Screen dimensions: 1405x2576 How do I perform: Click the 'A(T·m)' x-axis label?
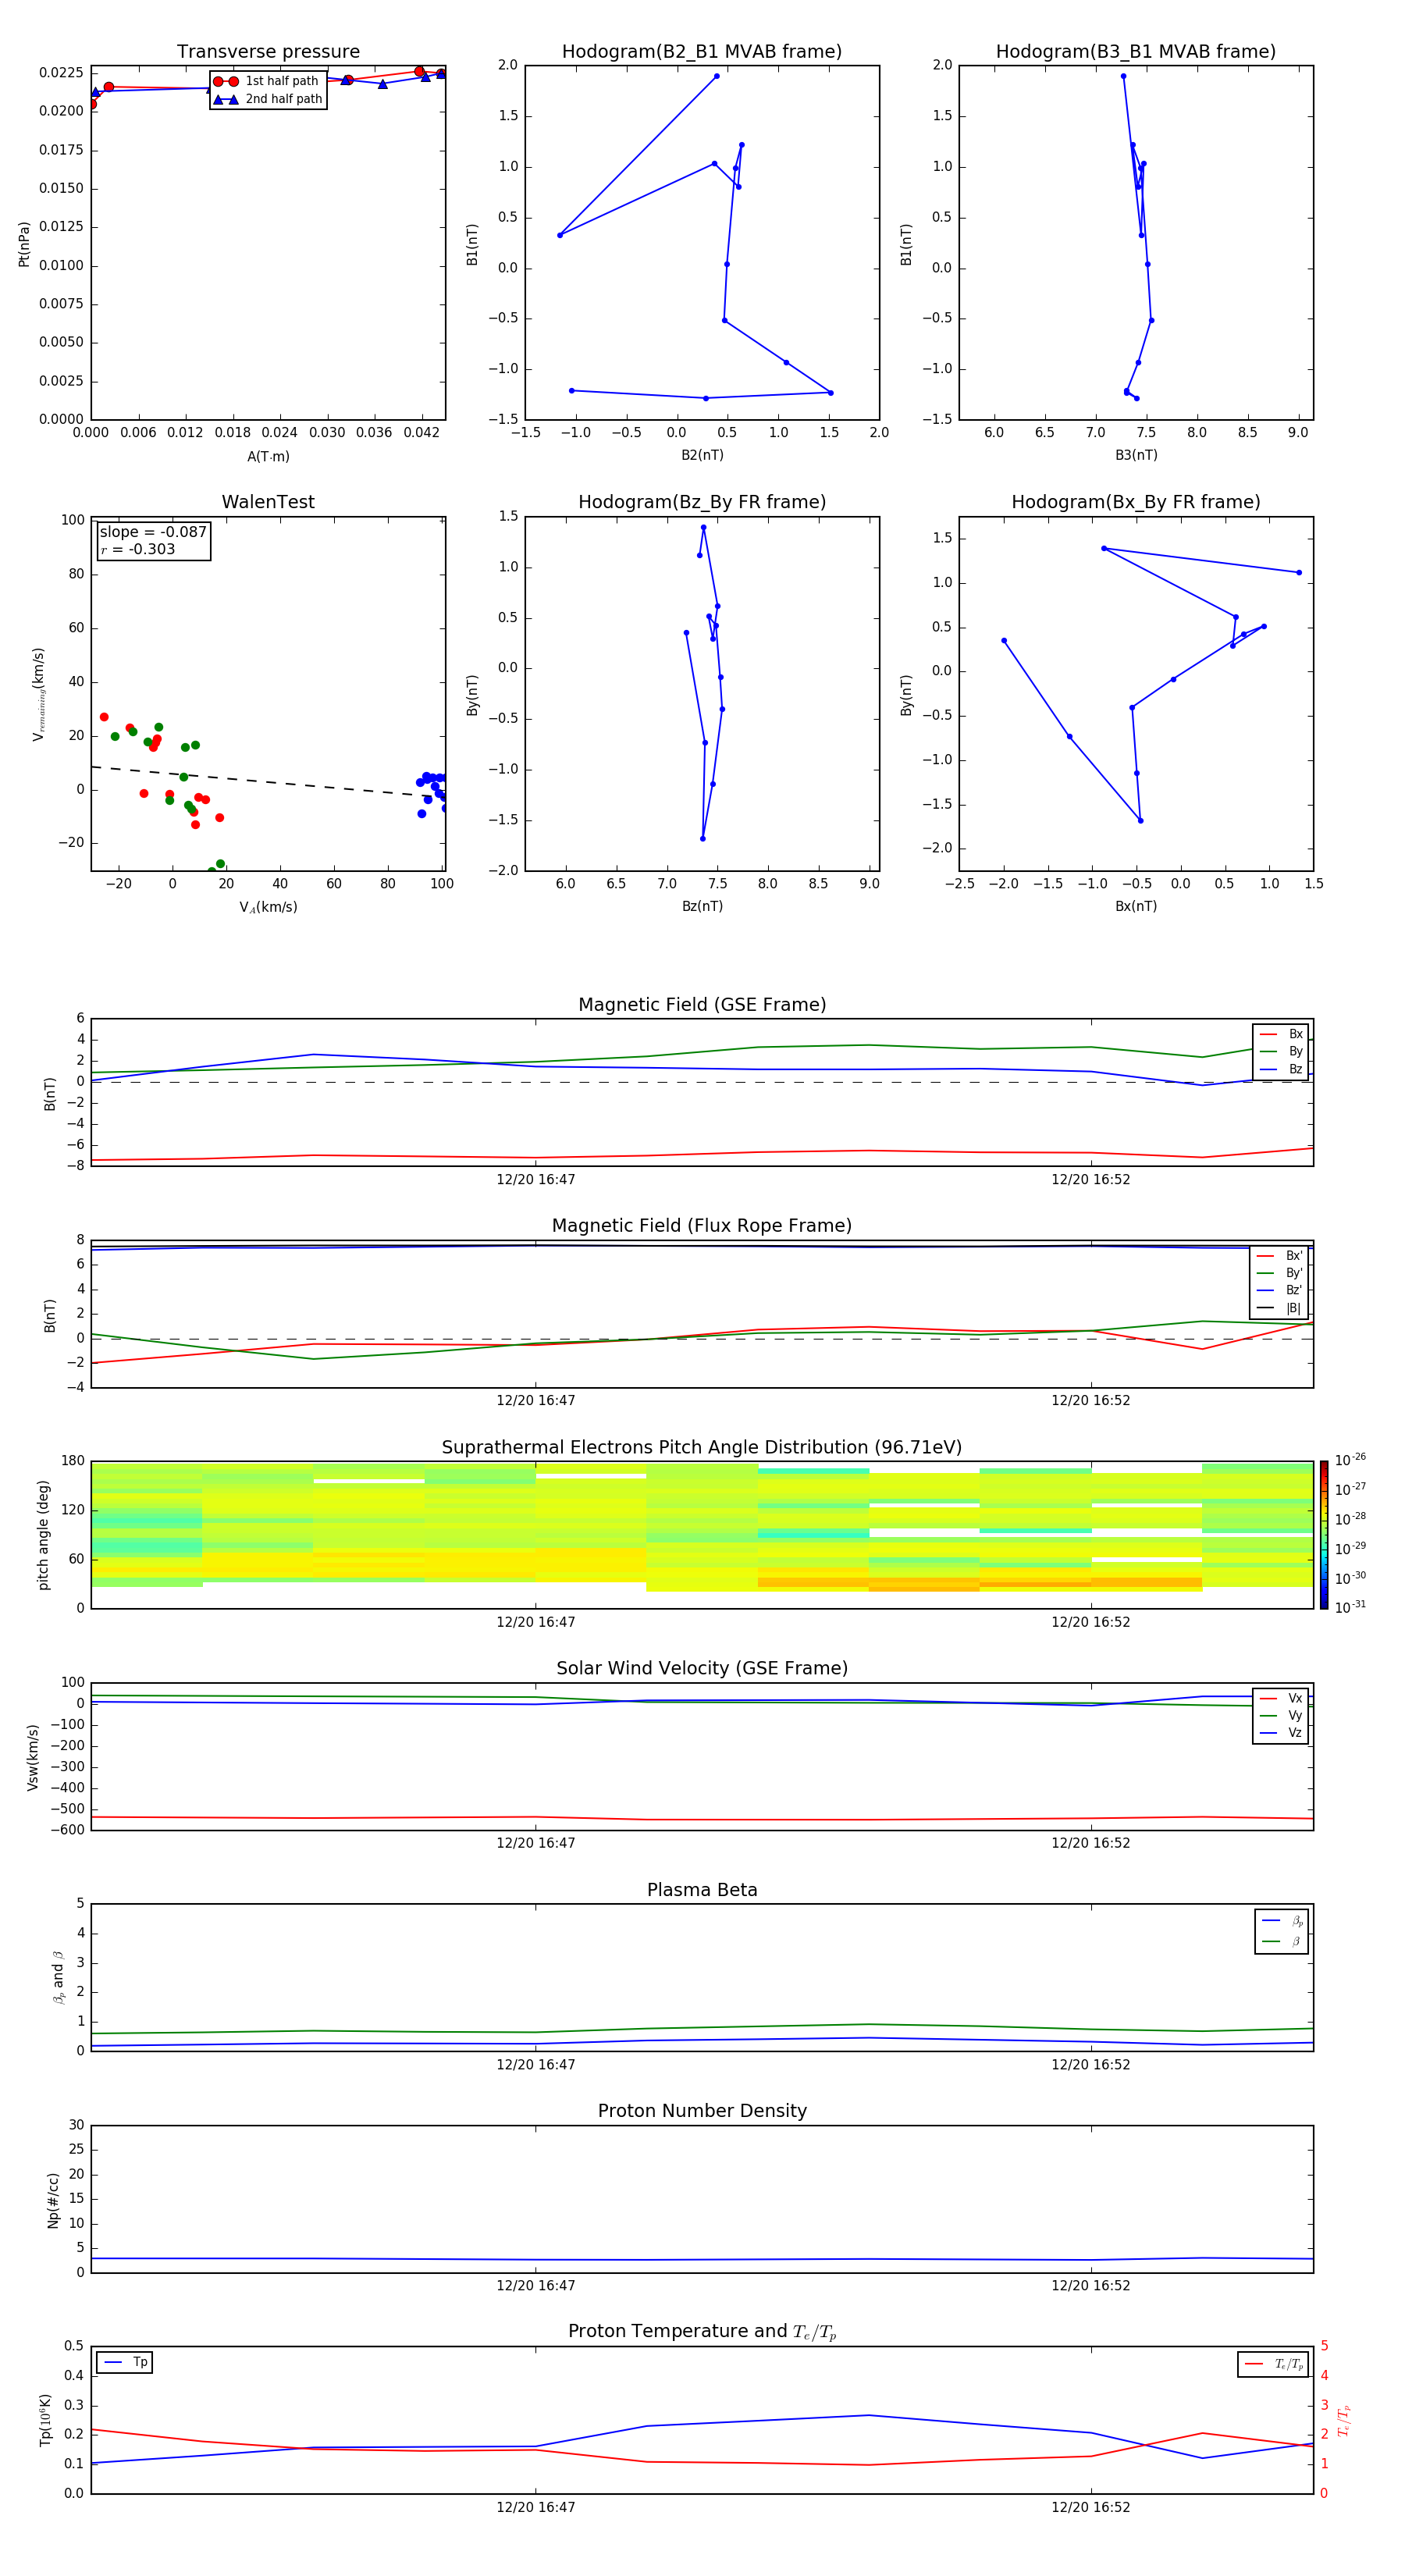(x=268, y=457)
